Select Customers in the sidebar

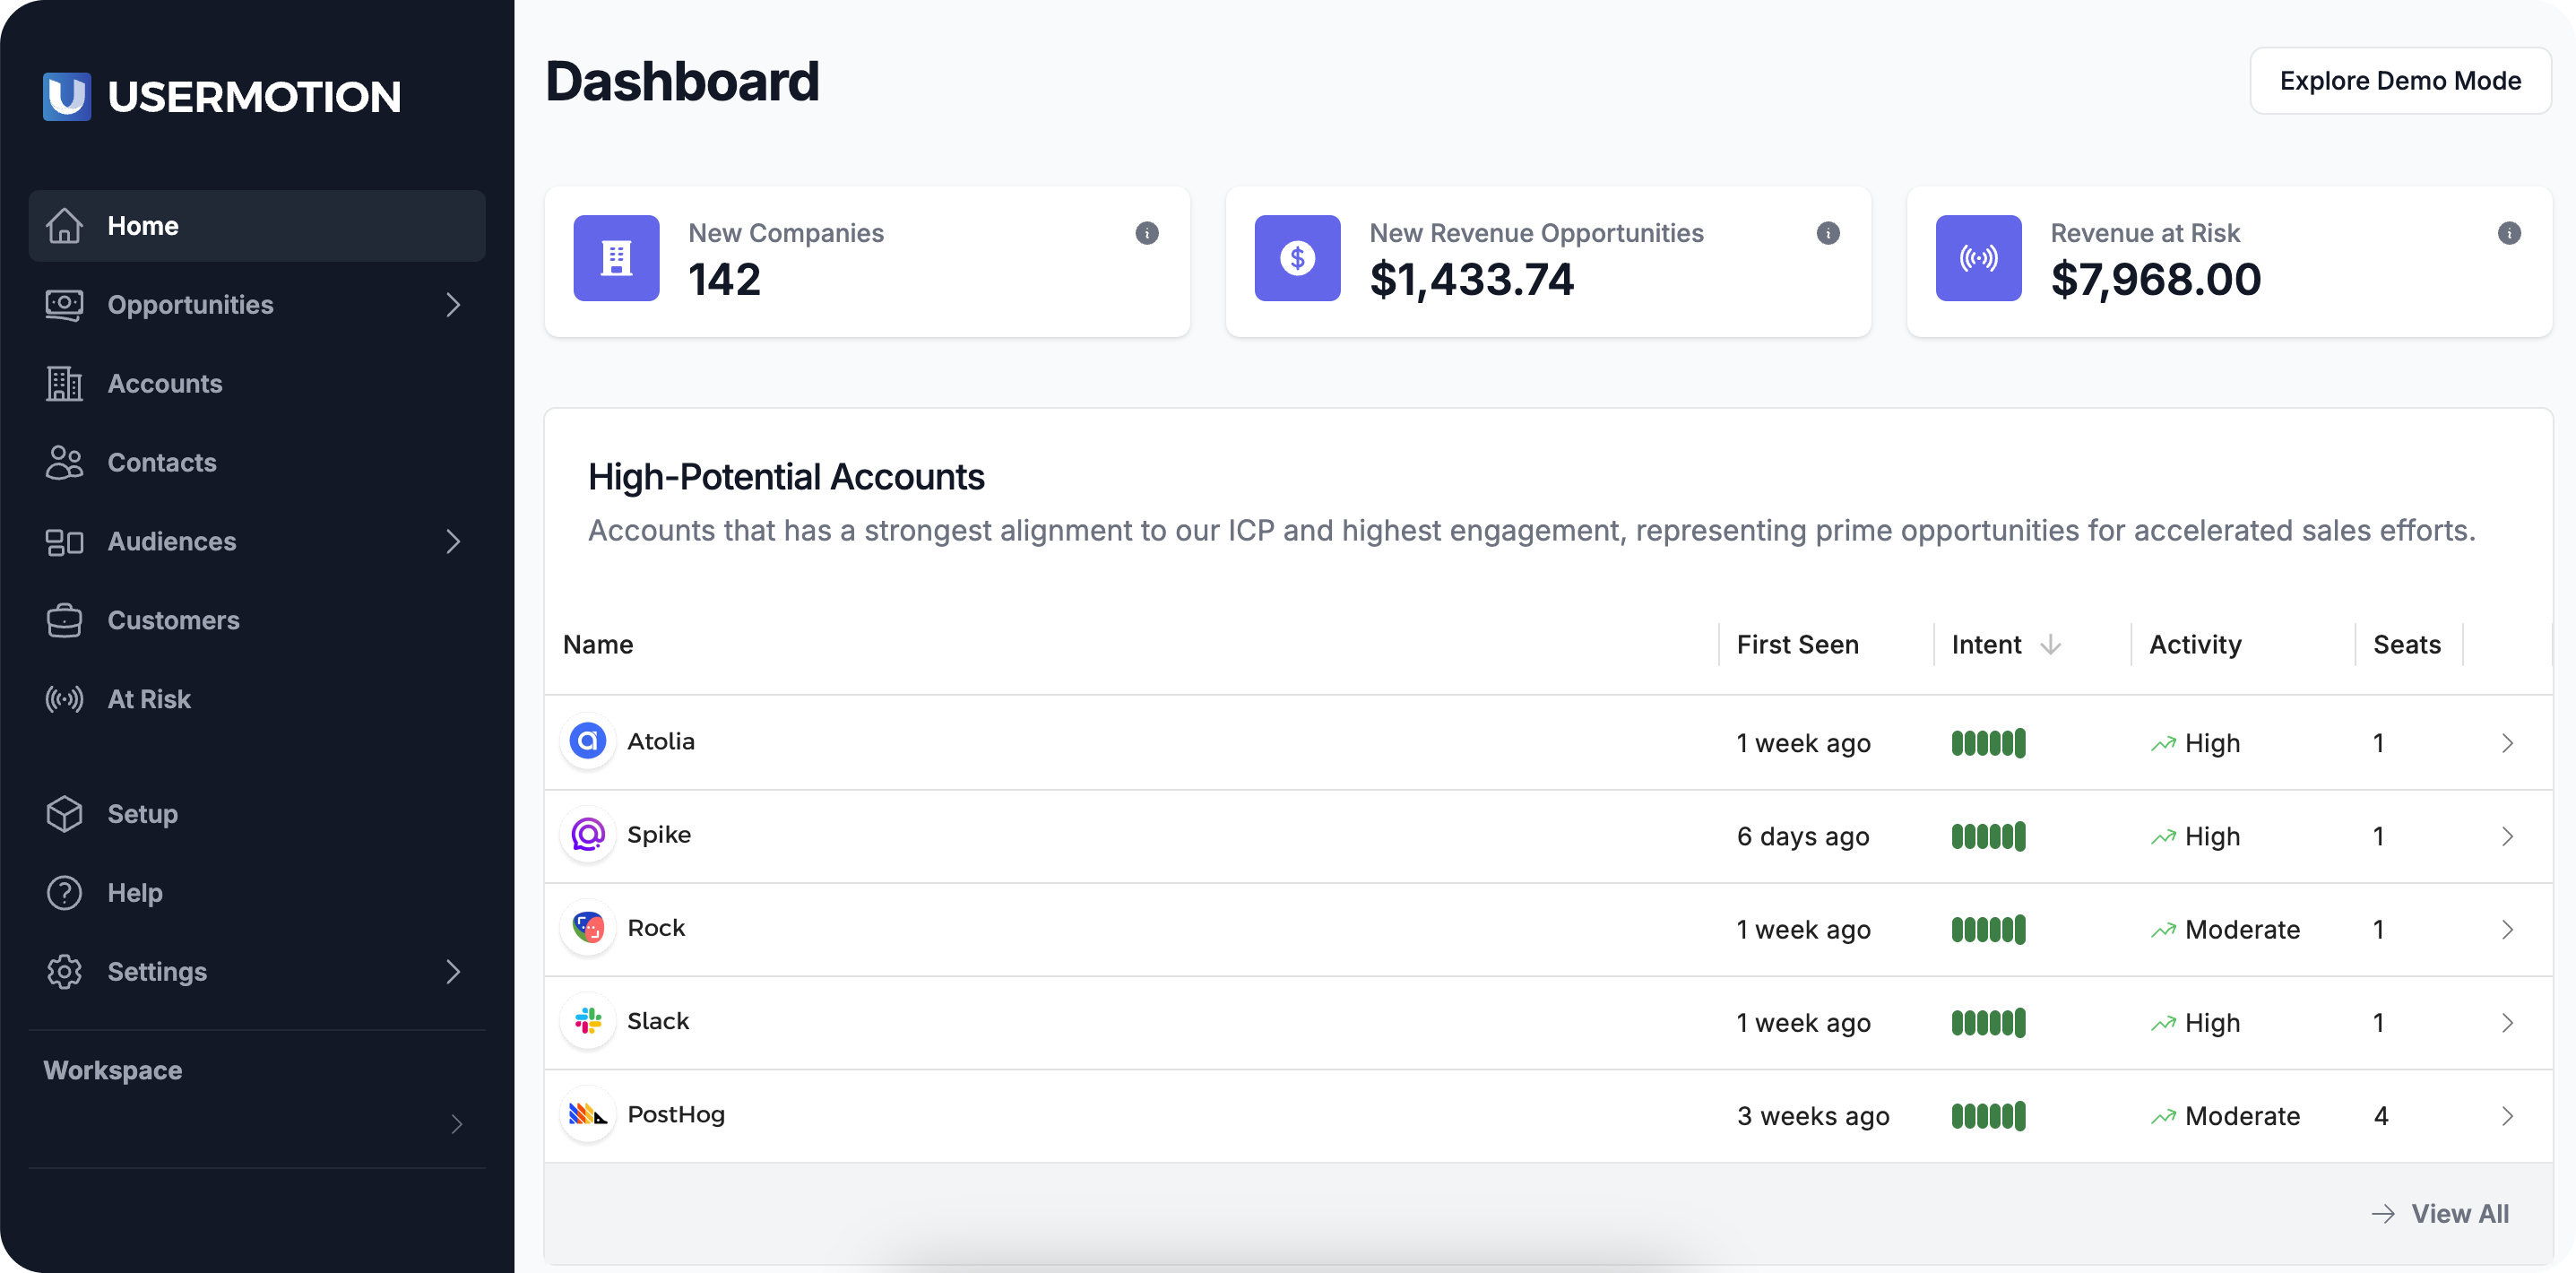pos(173,620)
